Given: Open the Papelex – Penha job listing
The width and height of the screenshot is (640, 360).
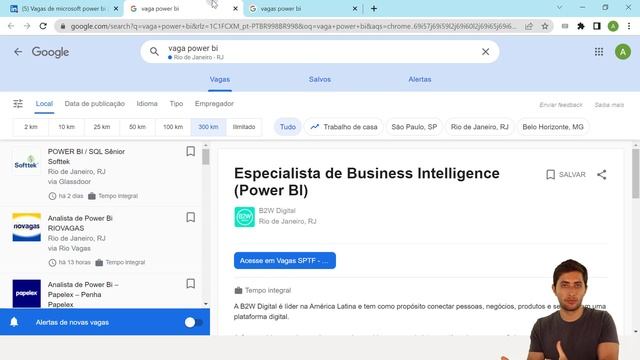Looking at the screenshot, I should tap(83, 289).
